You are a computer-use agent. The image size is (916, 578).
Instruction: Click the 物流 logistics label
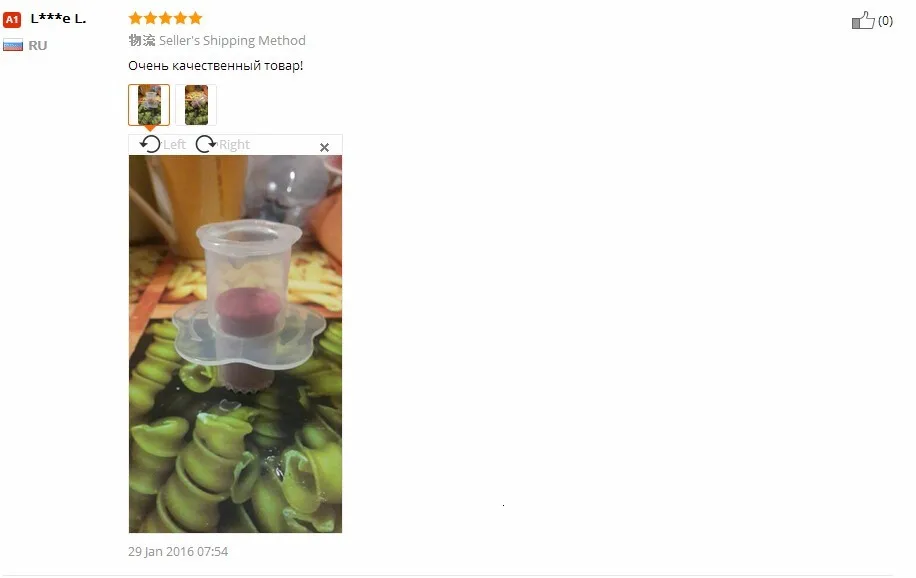click(x=142, y=40)
